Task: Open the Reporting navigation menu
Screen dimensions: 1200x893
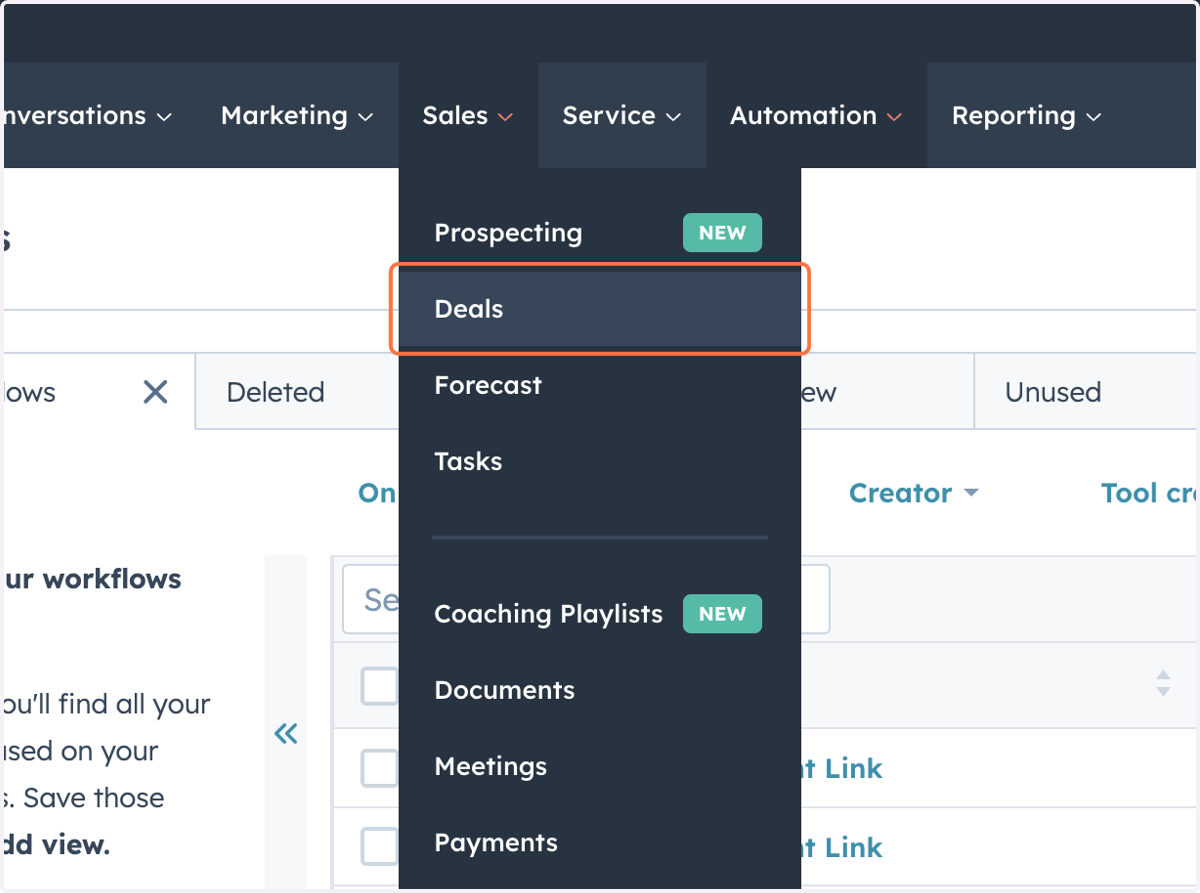Action: click(1026, 116)
